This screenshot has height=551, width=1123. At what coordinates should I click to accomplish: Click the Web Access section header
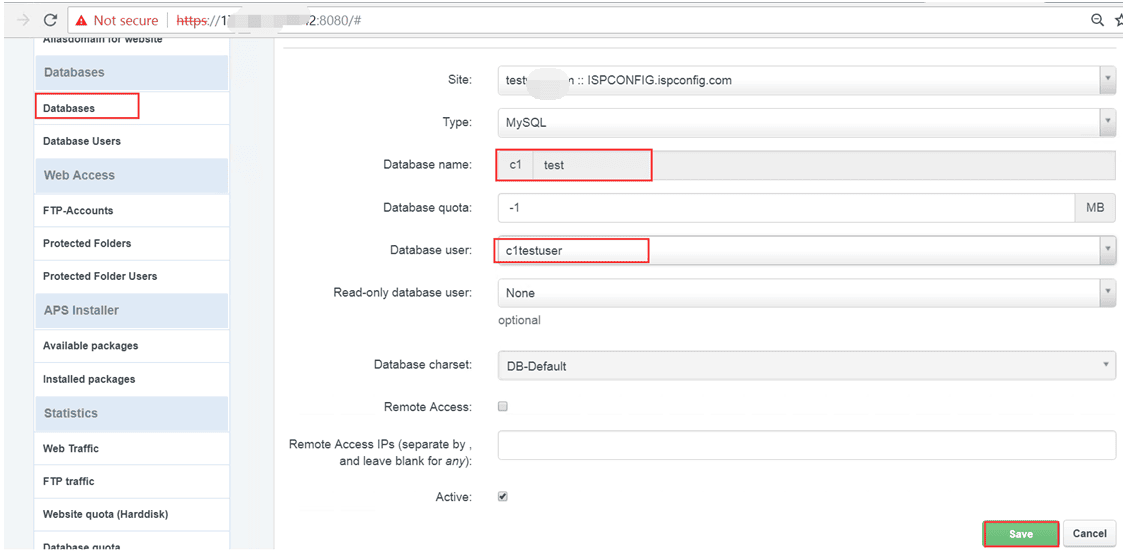click(x=132, y=176)
